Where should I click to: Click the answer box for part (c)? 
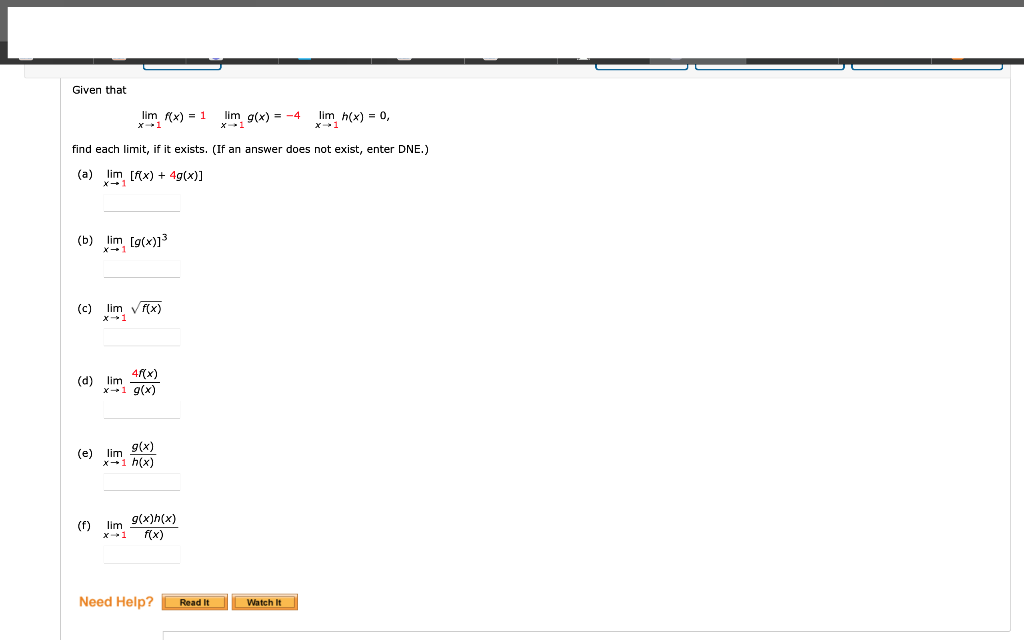[x=141, y=337]
